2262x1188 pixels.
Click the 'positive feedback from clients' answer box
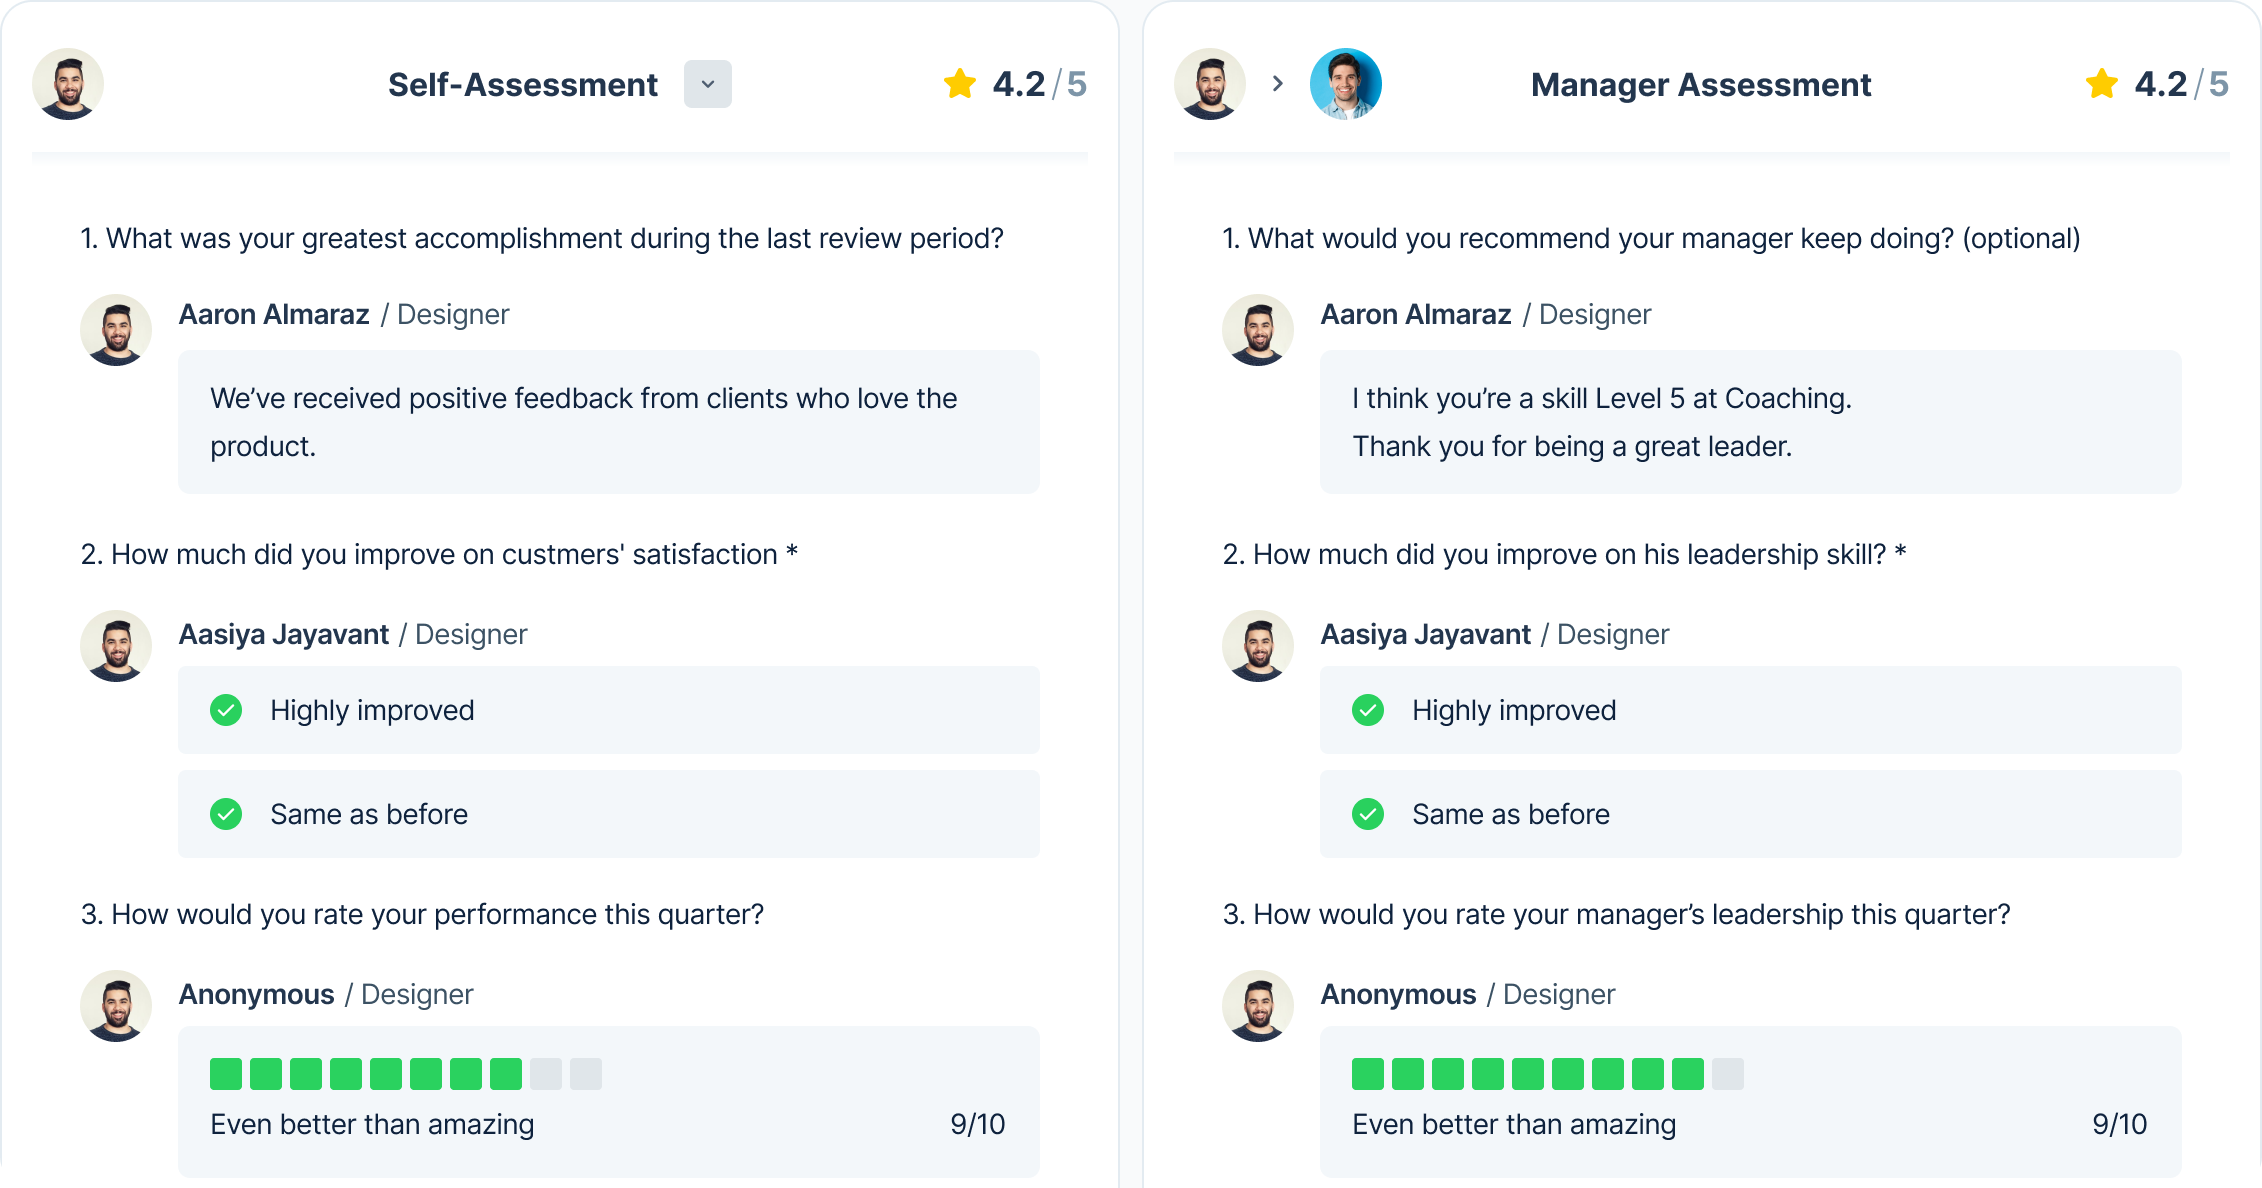pos(609,421)
